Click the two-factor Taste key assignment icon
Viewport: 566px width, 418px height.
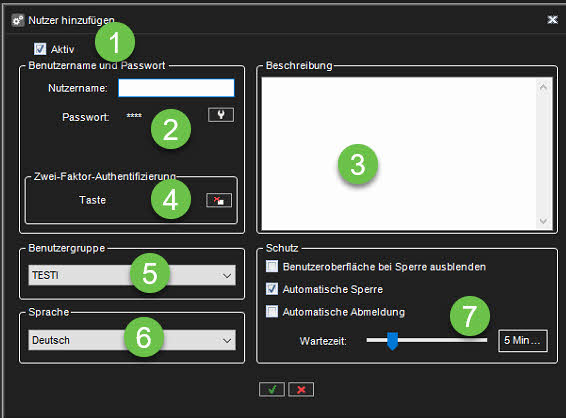219,200
